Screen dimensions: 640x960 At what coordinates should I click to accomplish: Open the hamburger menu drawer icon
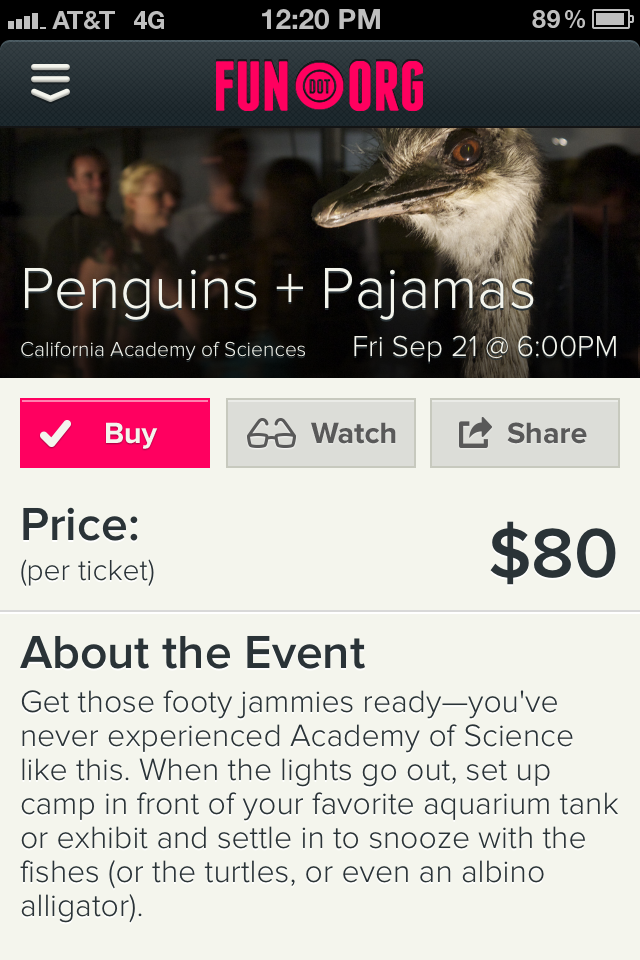50,82
